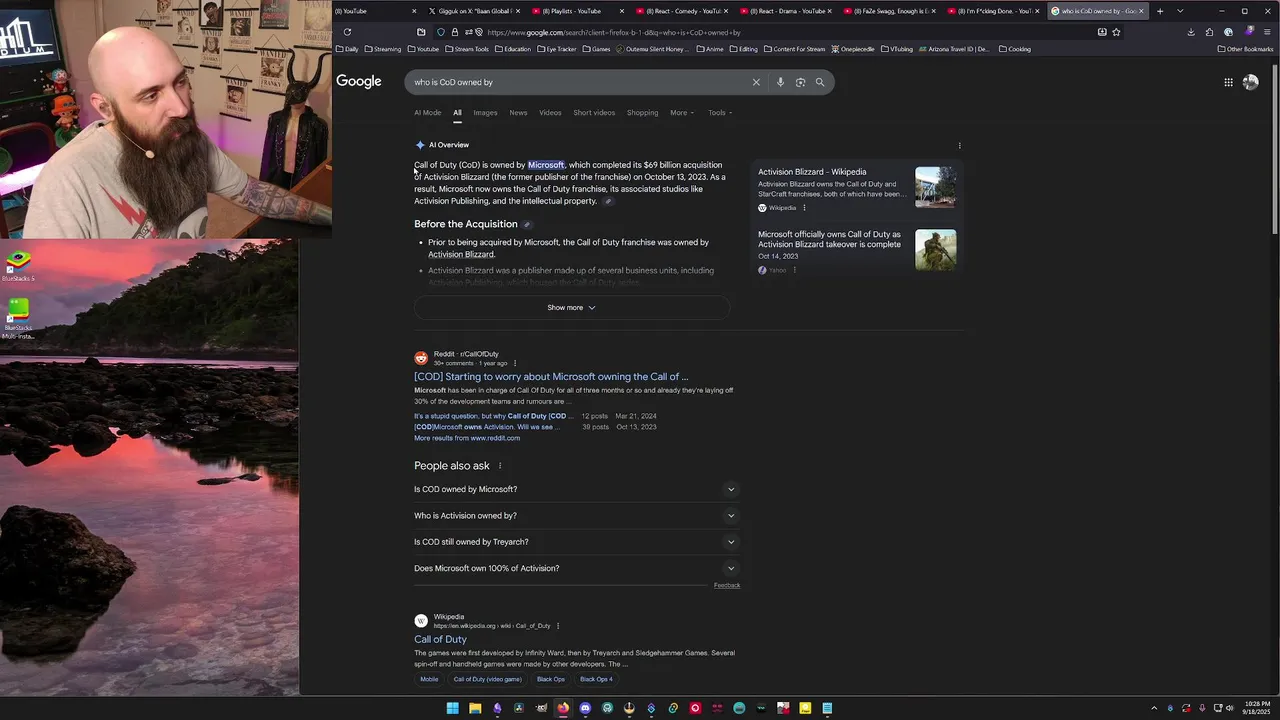
Task: Open the Cooking bookmarks folder
Action: pyautogui.click(x=1015, y=49)
